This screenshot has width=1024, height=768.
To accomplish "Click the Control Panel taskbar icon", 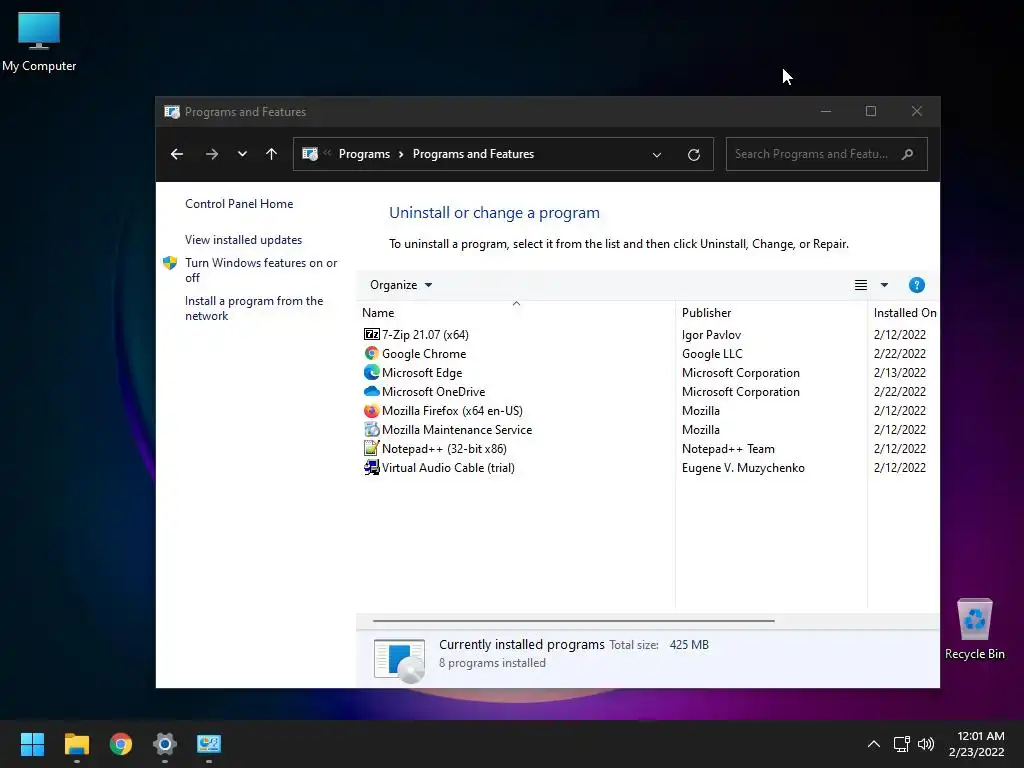I will click(209, 744).
